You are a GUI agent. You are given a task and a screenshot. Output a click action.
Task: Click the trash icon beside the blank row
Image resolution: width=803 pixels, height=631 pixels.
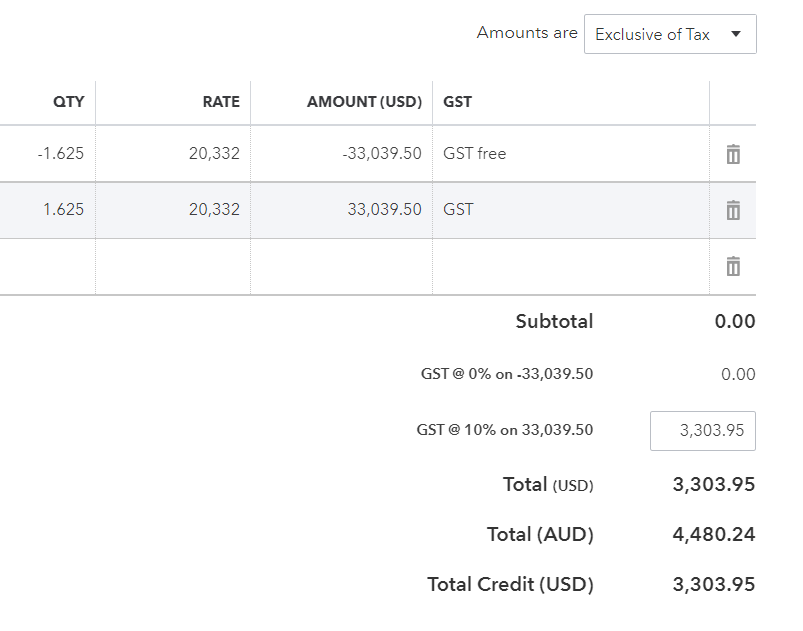[733, 265]
